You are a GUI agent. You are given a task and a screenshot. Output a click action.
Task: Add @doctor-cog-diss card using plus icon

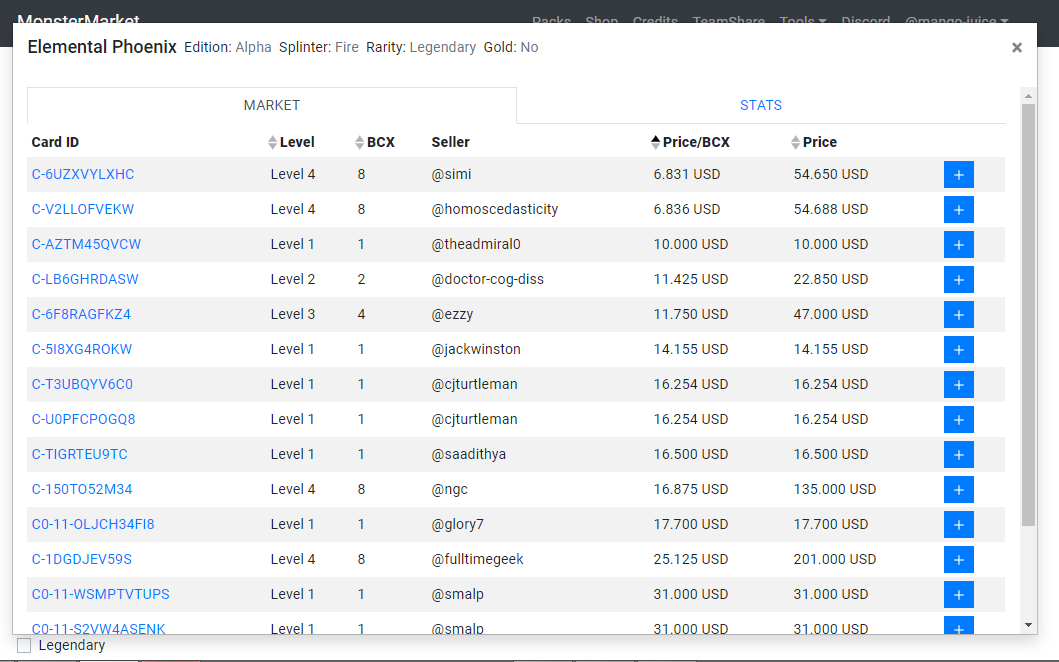coord(958,280)
